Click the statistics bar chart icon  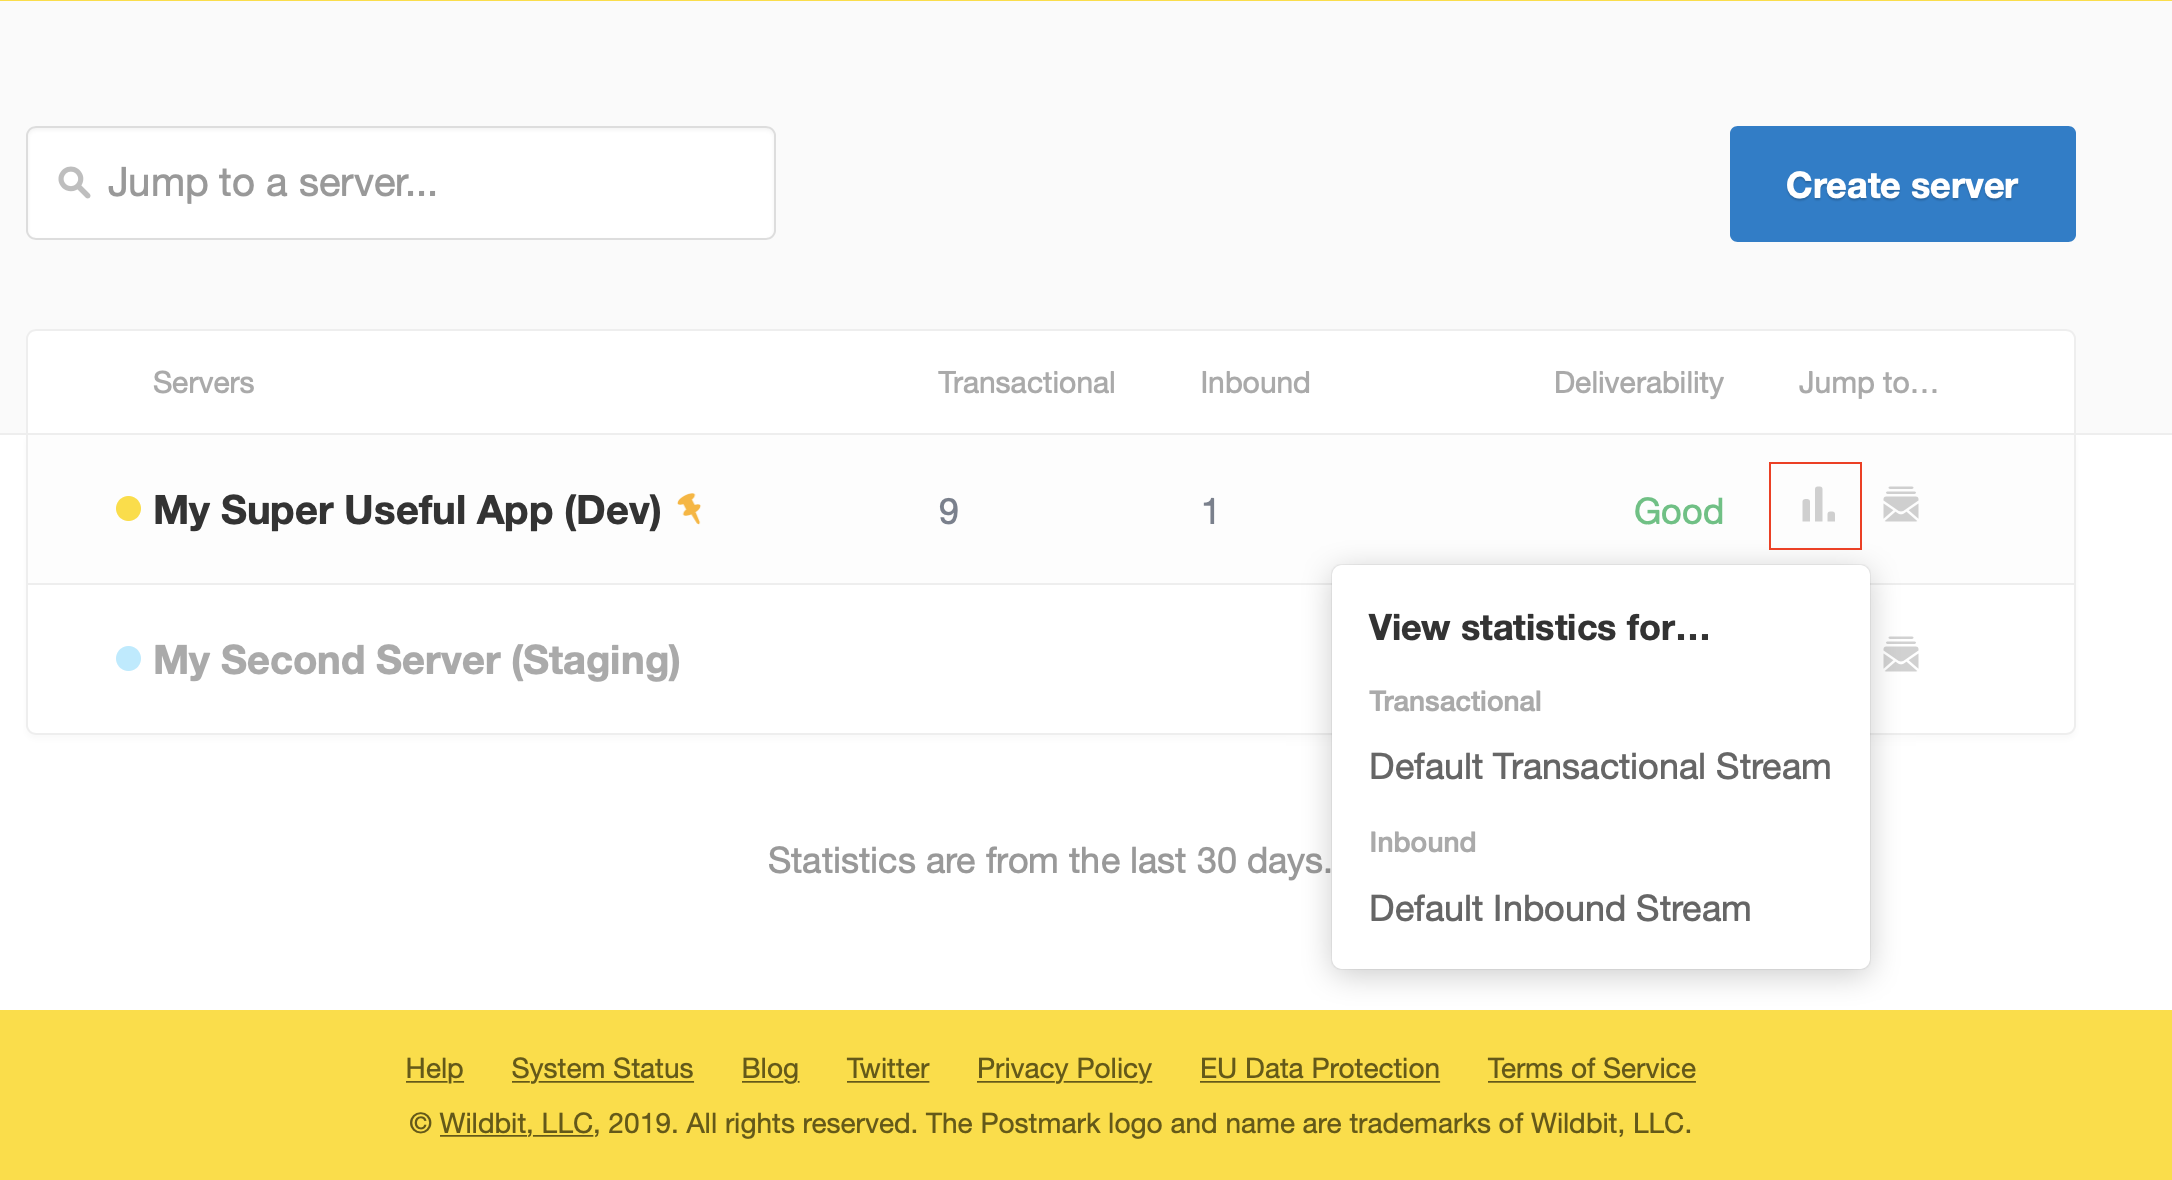[x=1816, y=506]
